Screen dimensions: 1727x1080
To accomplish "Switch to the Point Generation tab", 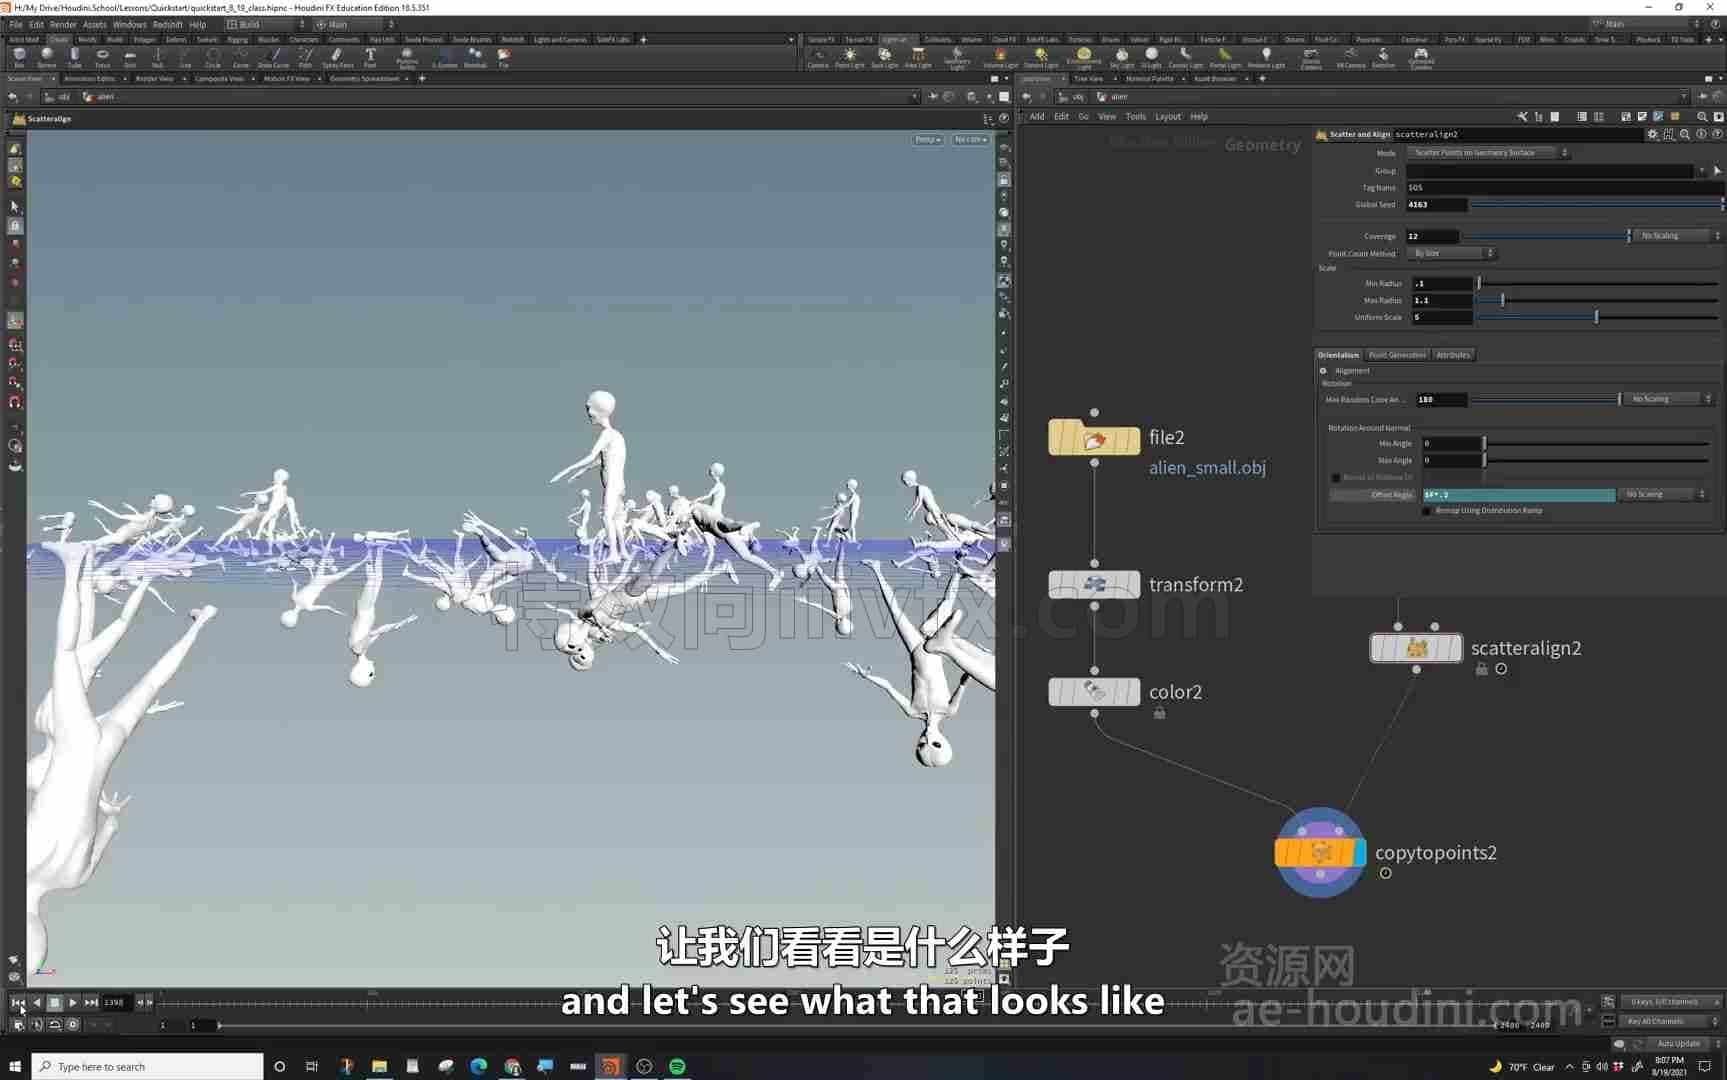I will (1397, 355).
